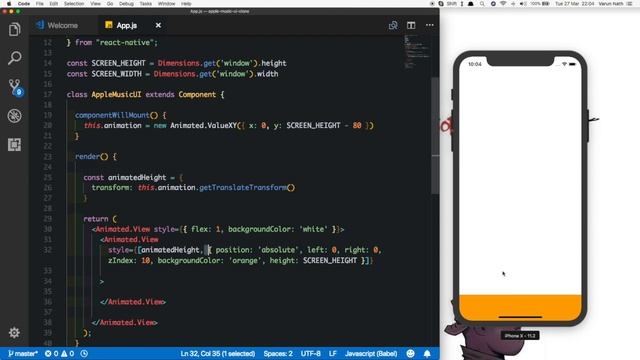This screenshot has height=360, width=640.
Task: Click the volume icon in menu bar
Action: (x=523, y=4)
